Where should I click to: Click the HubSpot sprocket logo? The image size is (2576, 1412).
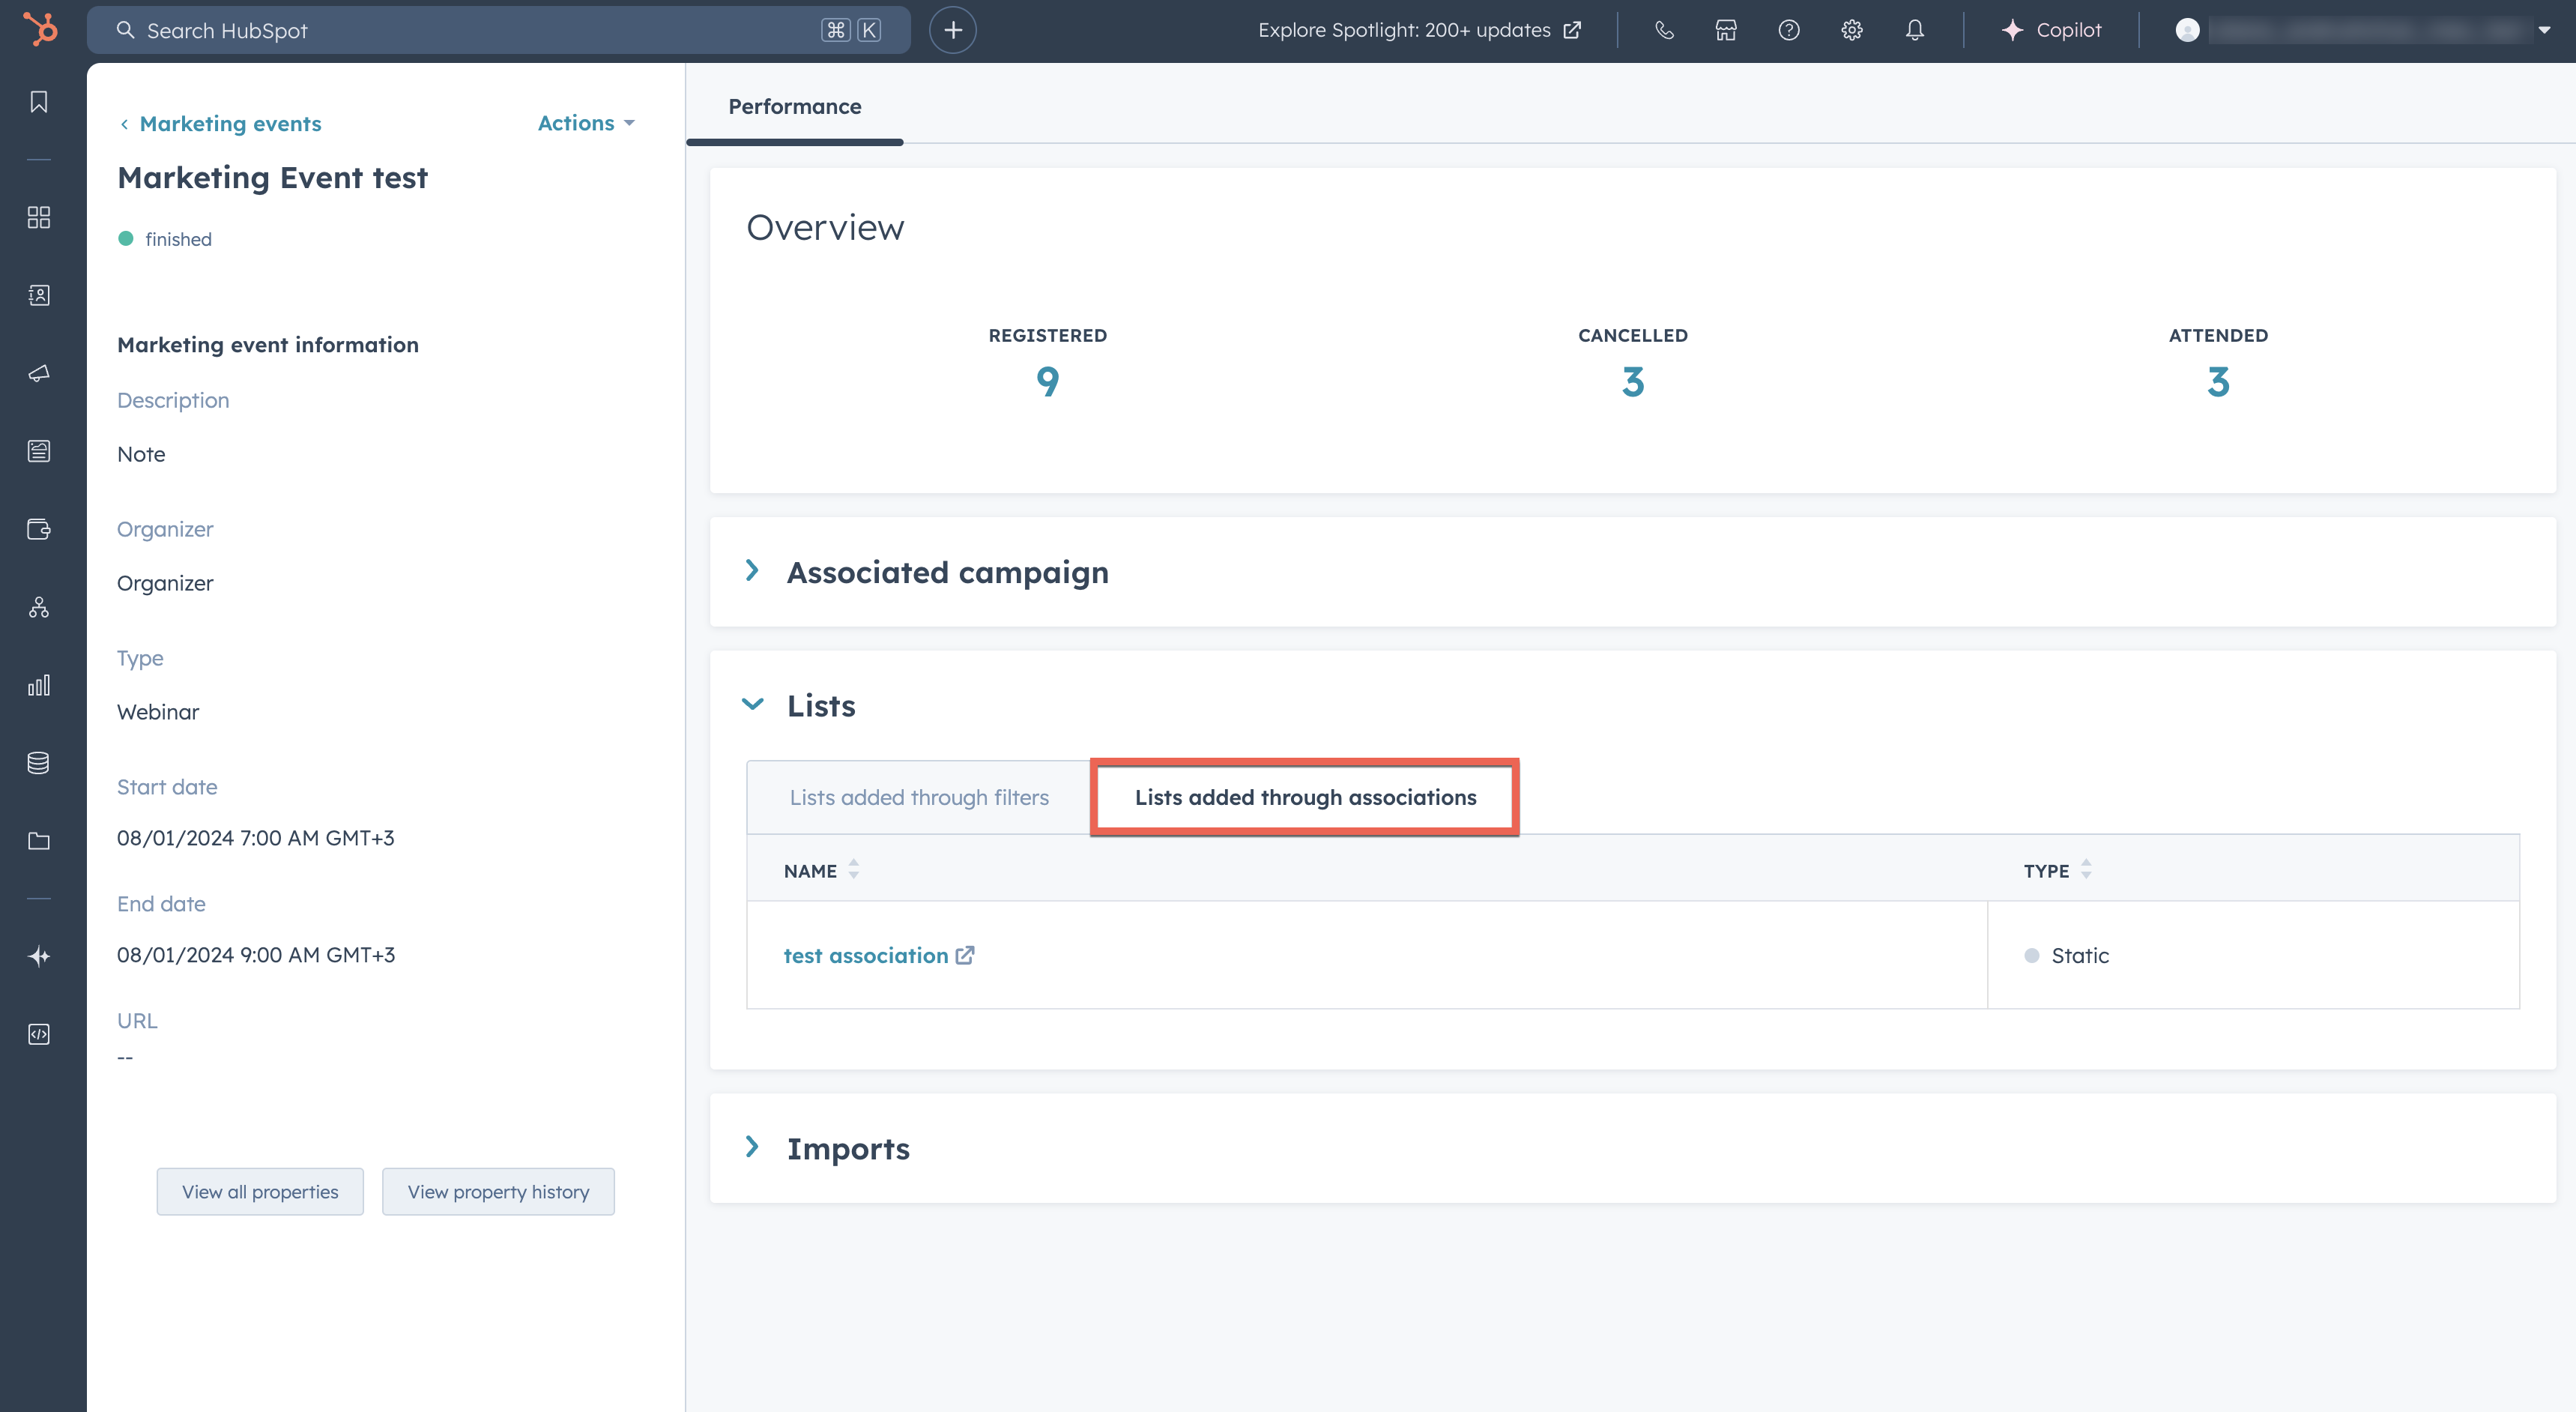pos(40,29)
